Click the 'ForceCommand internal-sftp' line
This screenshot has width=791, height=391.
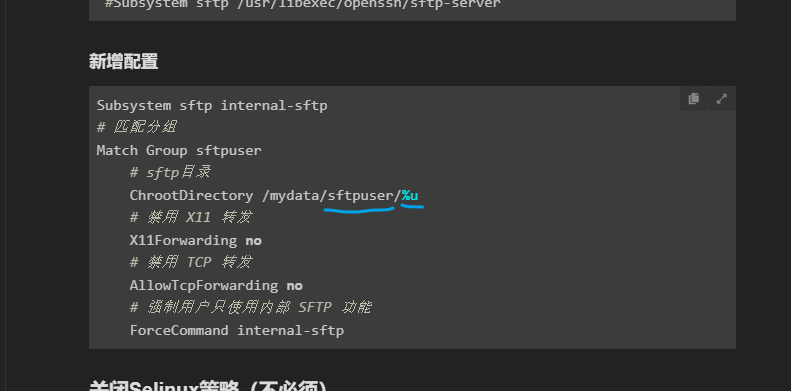pyautogui.click(x=237, y=330)
